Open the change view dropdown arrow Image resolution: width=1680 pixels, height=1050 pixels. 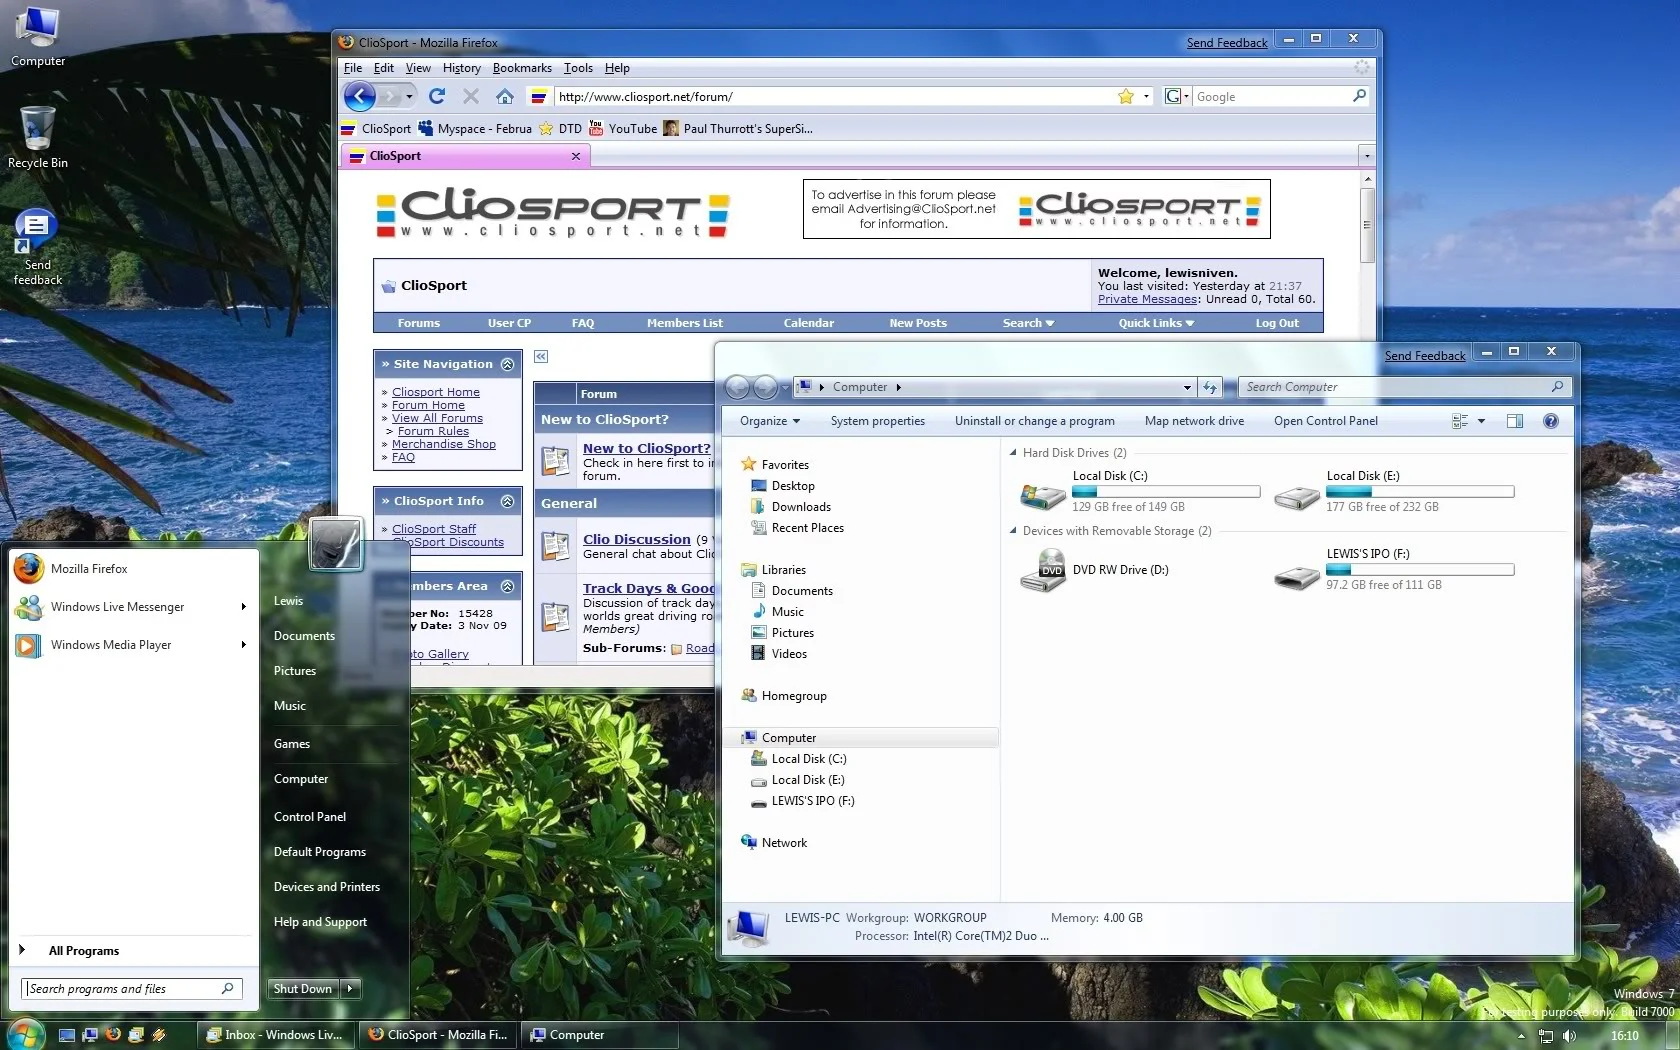pyautogui.click(x=1481, y=421)
